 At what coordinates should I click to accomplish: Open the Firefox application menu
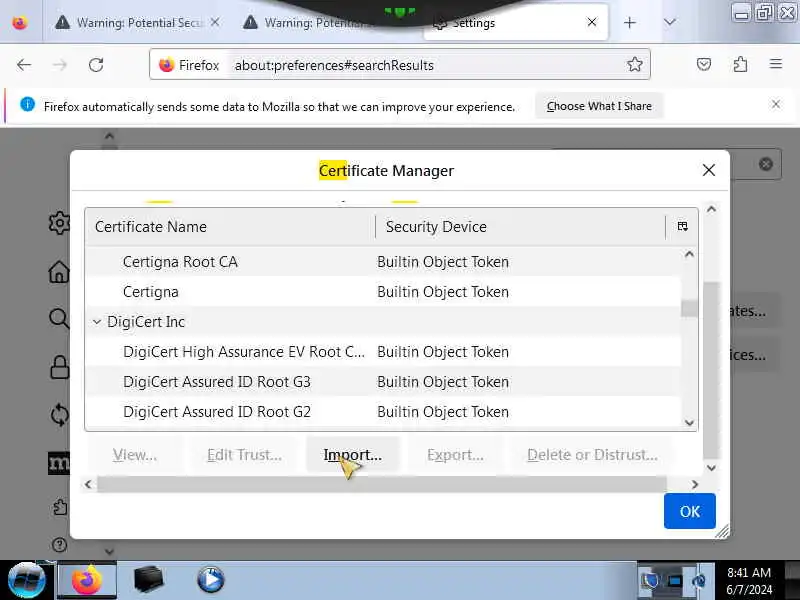pos(776,64)
